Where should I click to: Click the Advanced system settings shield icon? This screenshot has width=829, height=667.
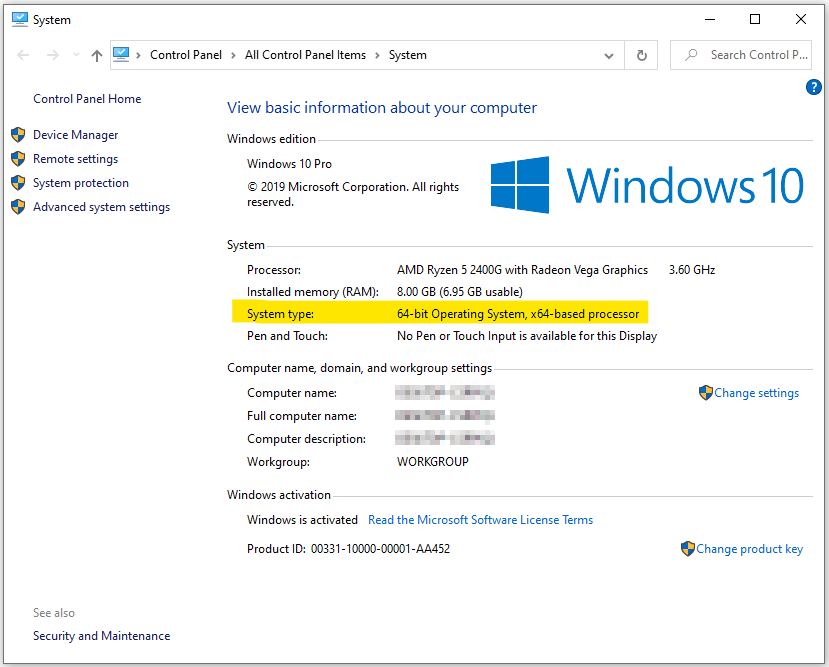click(18, 207)
